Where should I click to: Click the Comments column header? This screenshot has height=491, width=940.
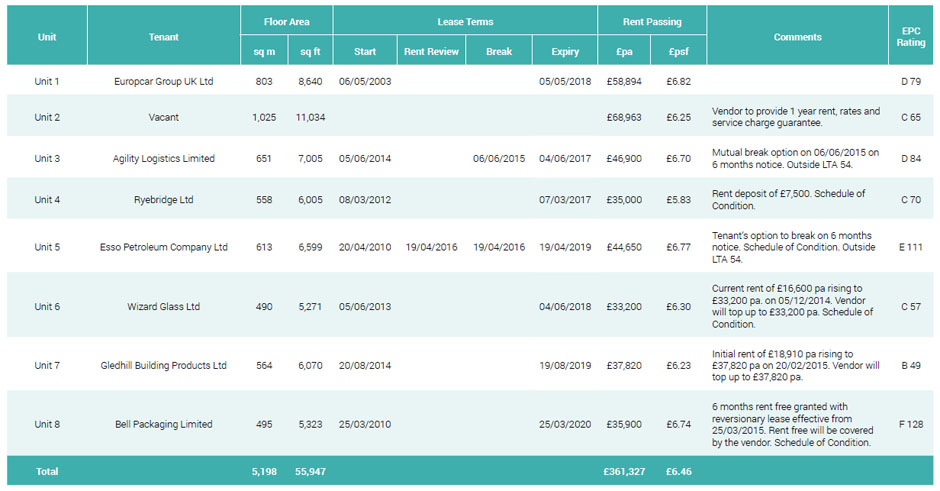tap(797, 37)
